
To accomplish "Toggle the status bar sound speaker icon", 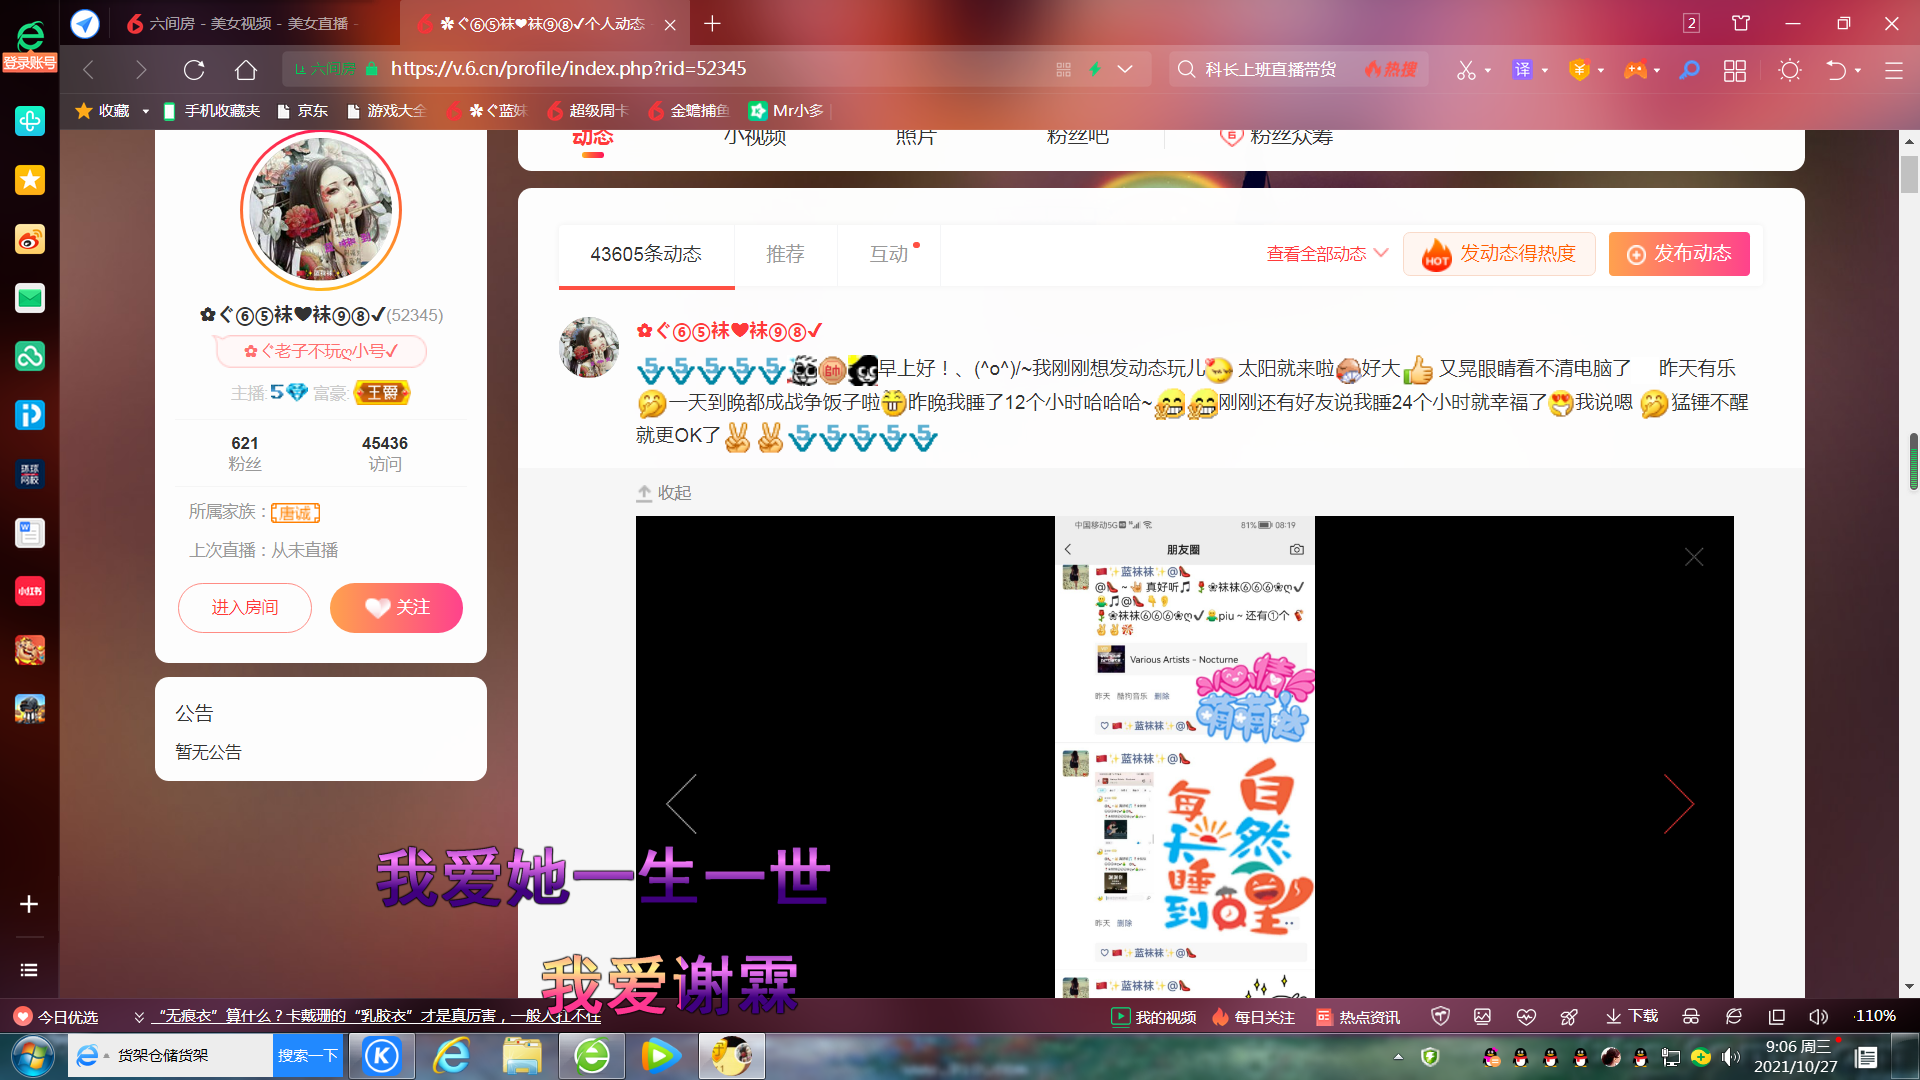I will tap(1819, 1017).
